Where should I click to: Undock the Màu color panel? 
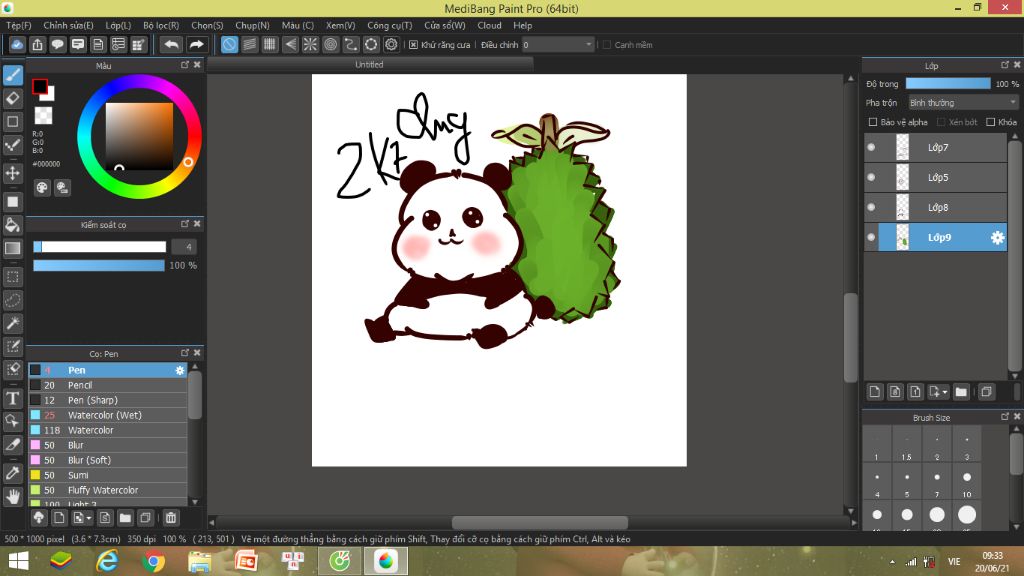click(x=185, y=65)
